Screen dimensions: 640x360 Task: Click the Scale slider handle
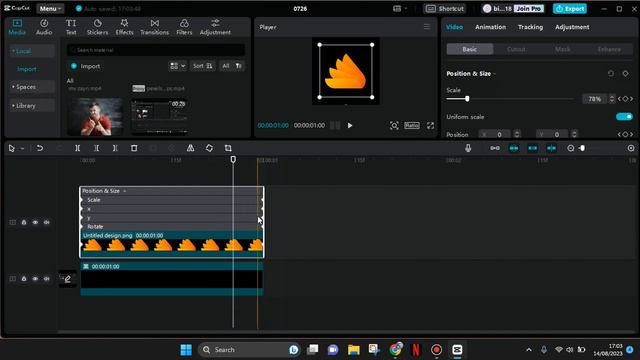click(x=467, y=99)
